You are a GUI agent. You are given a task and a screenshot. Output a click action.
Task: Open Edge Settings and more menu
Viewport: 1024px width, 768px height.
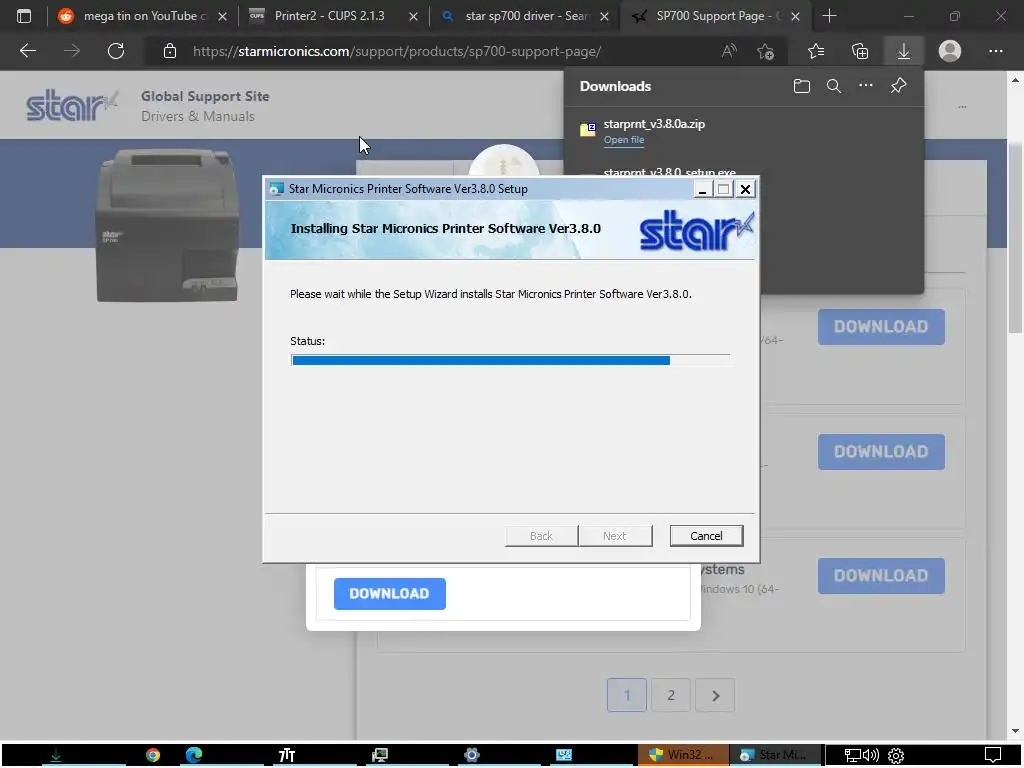[x=995, y=51]
